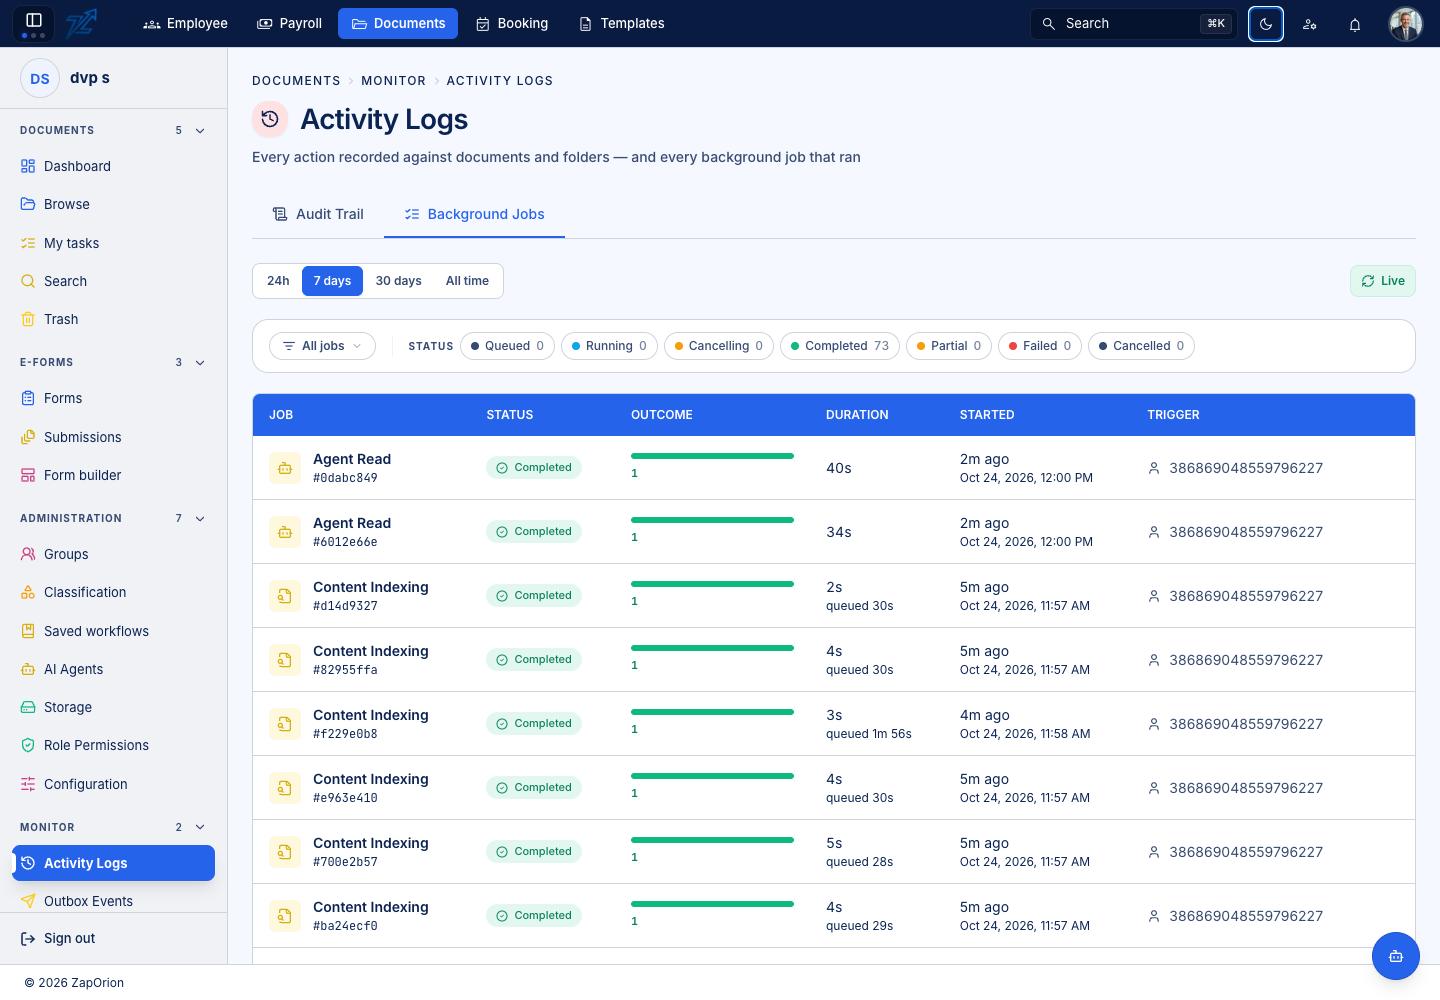The width and height of the screenshot is (1440, 1000).
Task: Open the Booking menu
Action: pos(512,23)
